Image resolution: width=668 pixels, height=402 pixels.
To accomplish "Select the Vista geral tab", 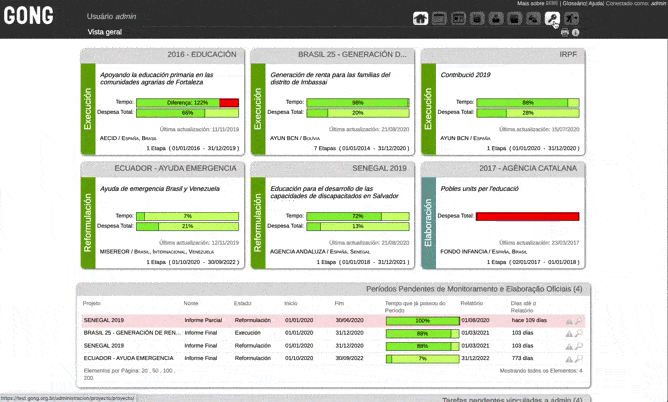I will pos(104,32).
